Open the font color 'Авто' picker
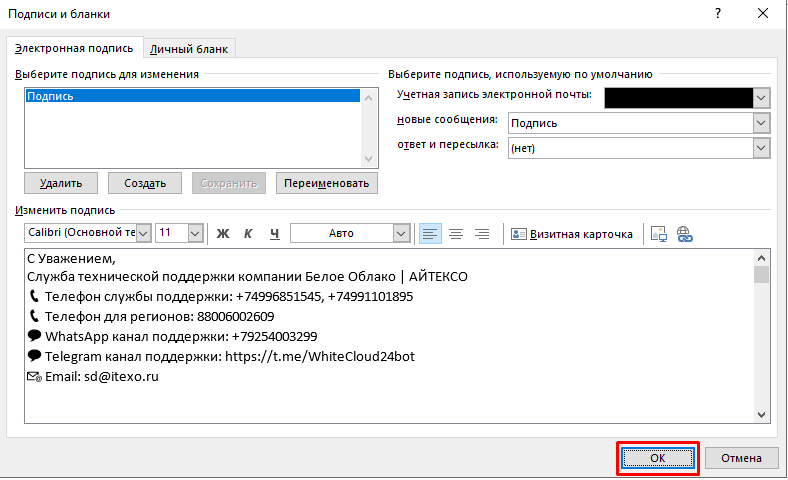788x480 pixels. (401, 233)
